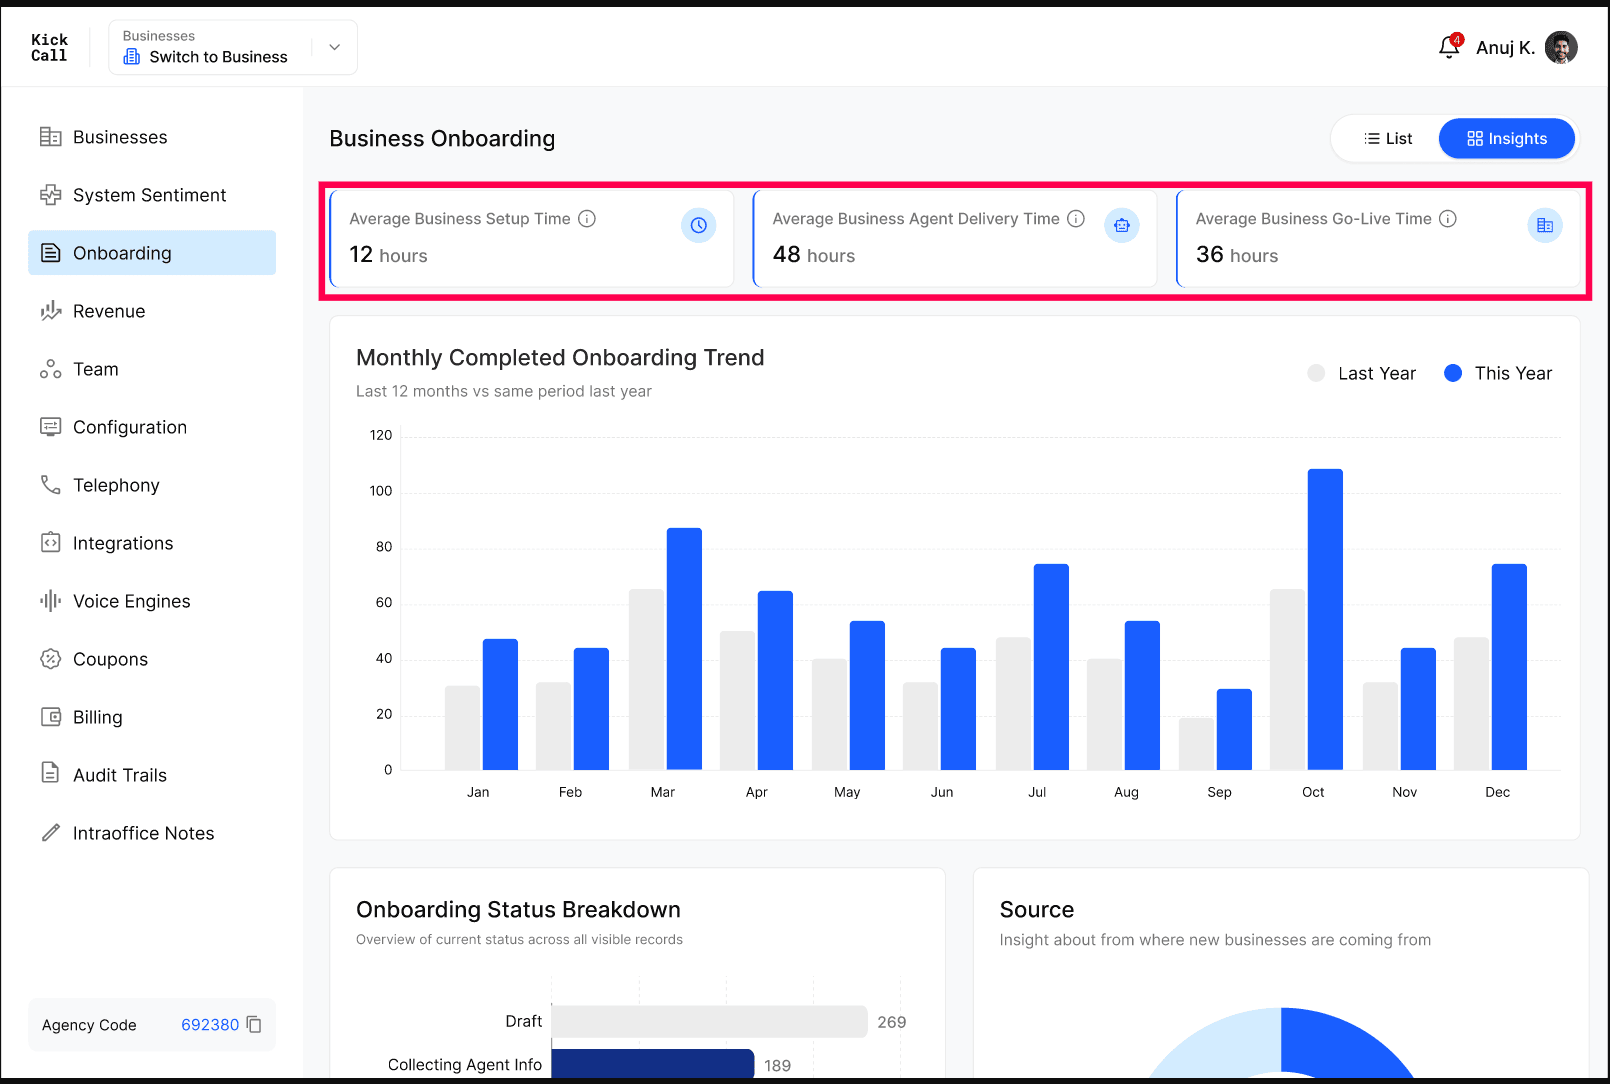The image size is (1610, 1084).
Task: Click the September Last Year bar
Action: pos(1196,744)
